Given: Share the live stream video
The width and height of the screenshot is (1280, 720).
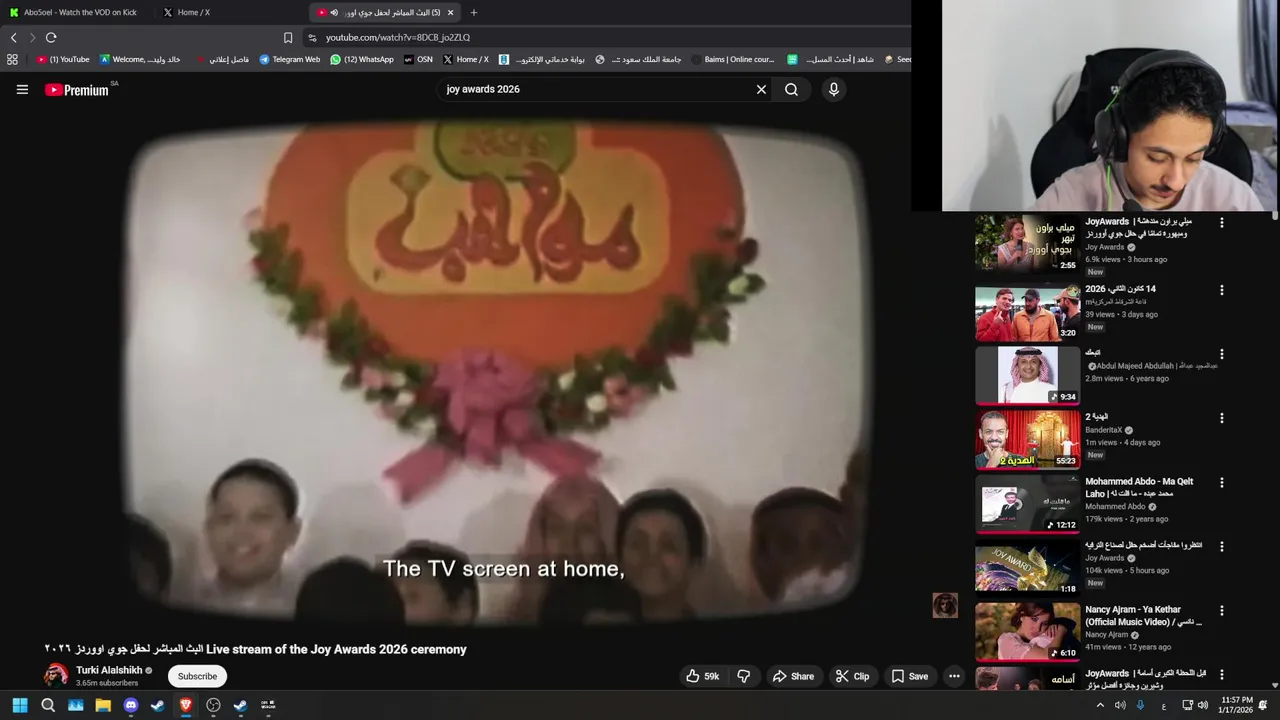Looking at the screenshot, I should [x=793, y=676].
